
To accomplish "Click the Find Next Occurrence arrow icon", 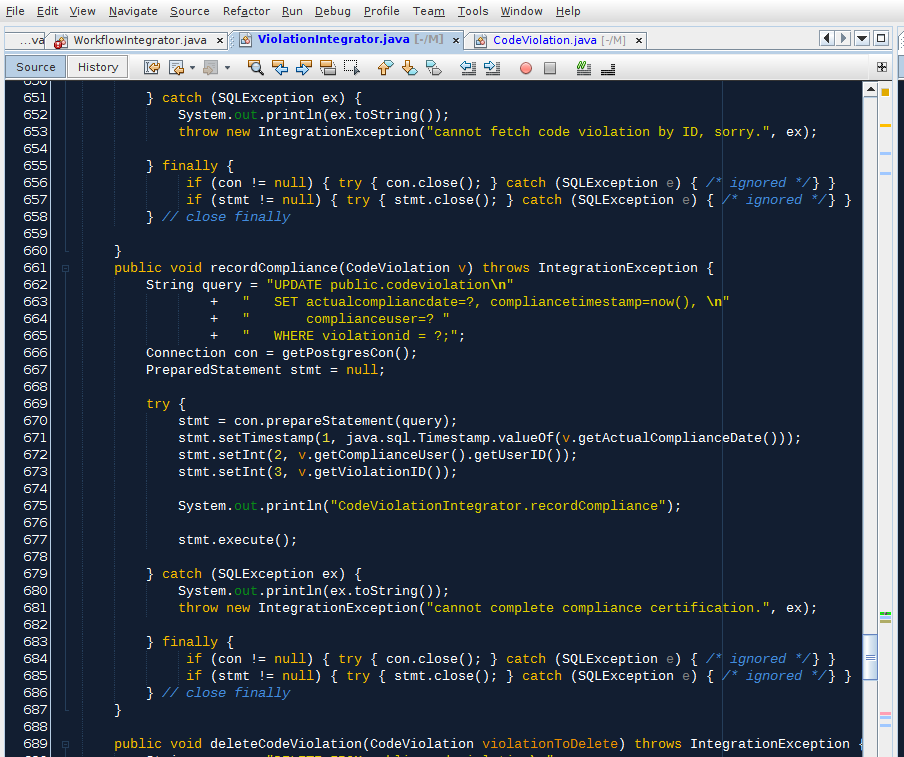I will tap(304, 68).
